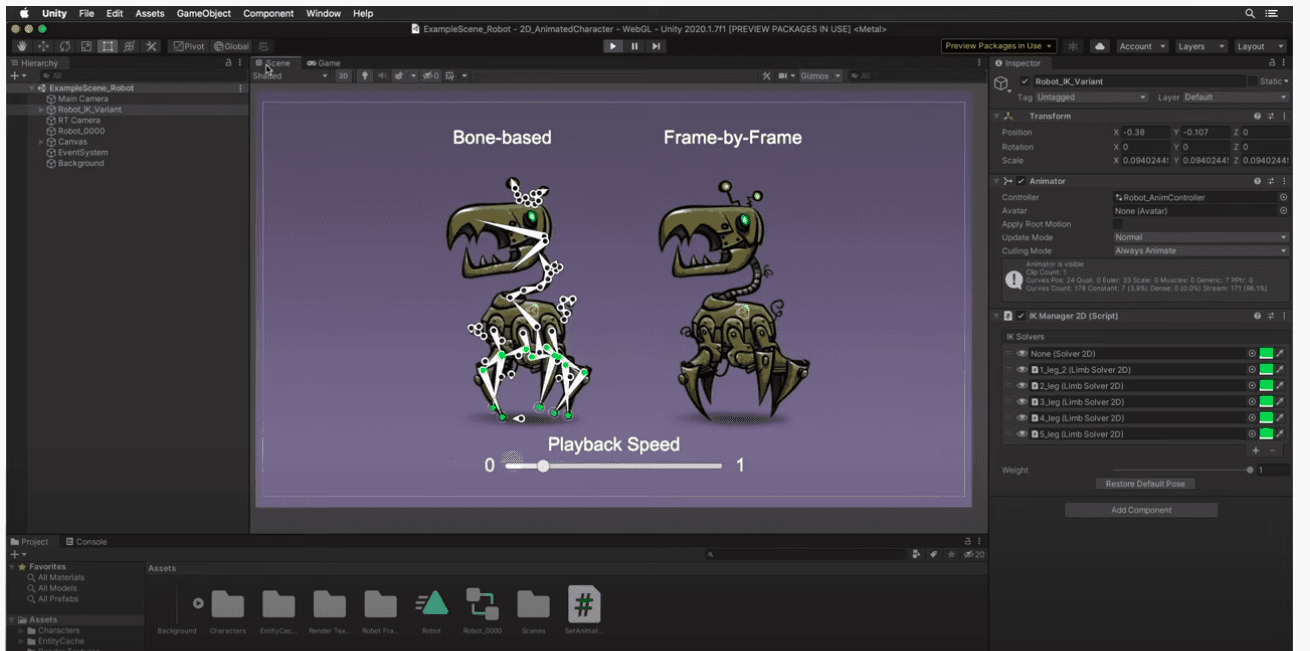Select the Move tool in toolbar
The height and width of the screenshot is (651, 1310).
43,46
